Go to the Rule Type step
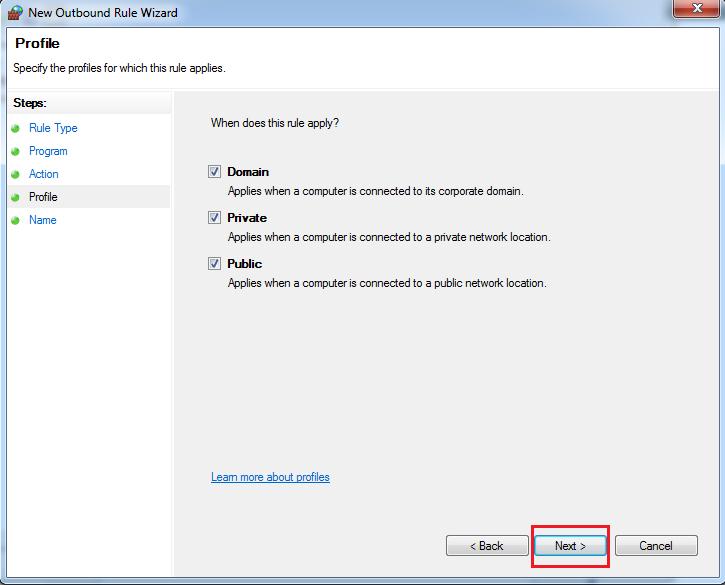The width and height of the screenshot is (725, 585). (53, 128)
